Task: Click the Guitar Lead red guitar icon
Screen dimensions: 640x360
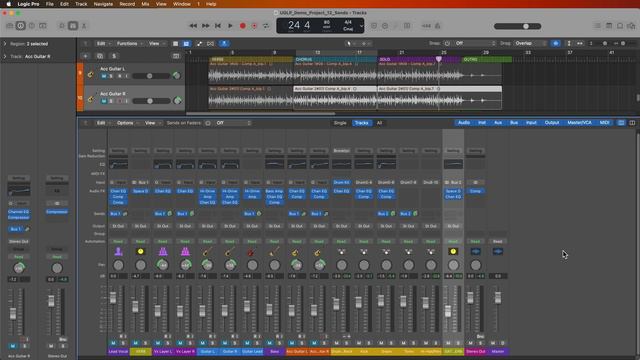Action: [x=252, y=251]
